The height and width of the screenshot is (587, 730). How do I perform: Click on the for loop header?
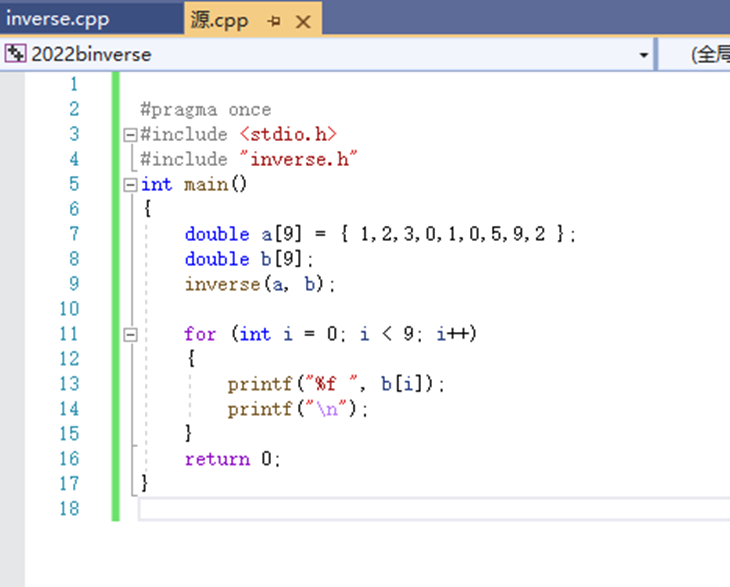click(x=330, y=334)
